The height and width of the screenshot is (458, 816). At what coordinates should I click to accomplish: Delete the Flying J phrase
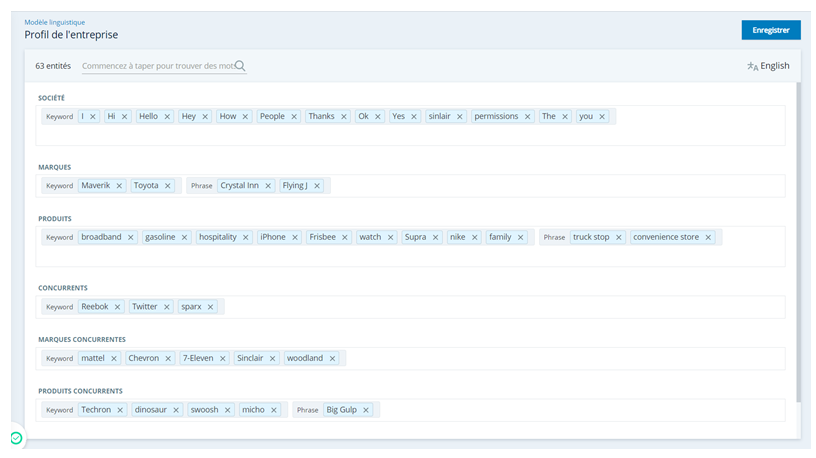pos(317,186)
